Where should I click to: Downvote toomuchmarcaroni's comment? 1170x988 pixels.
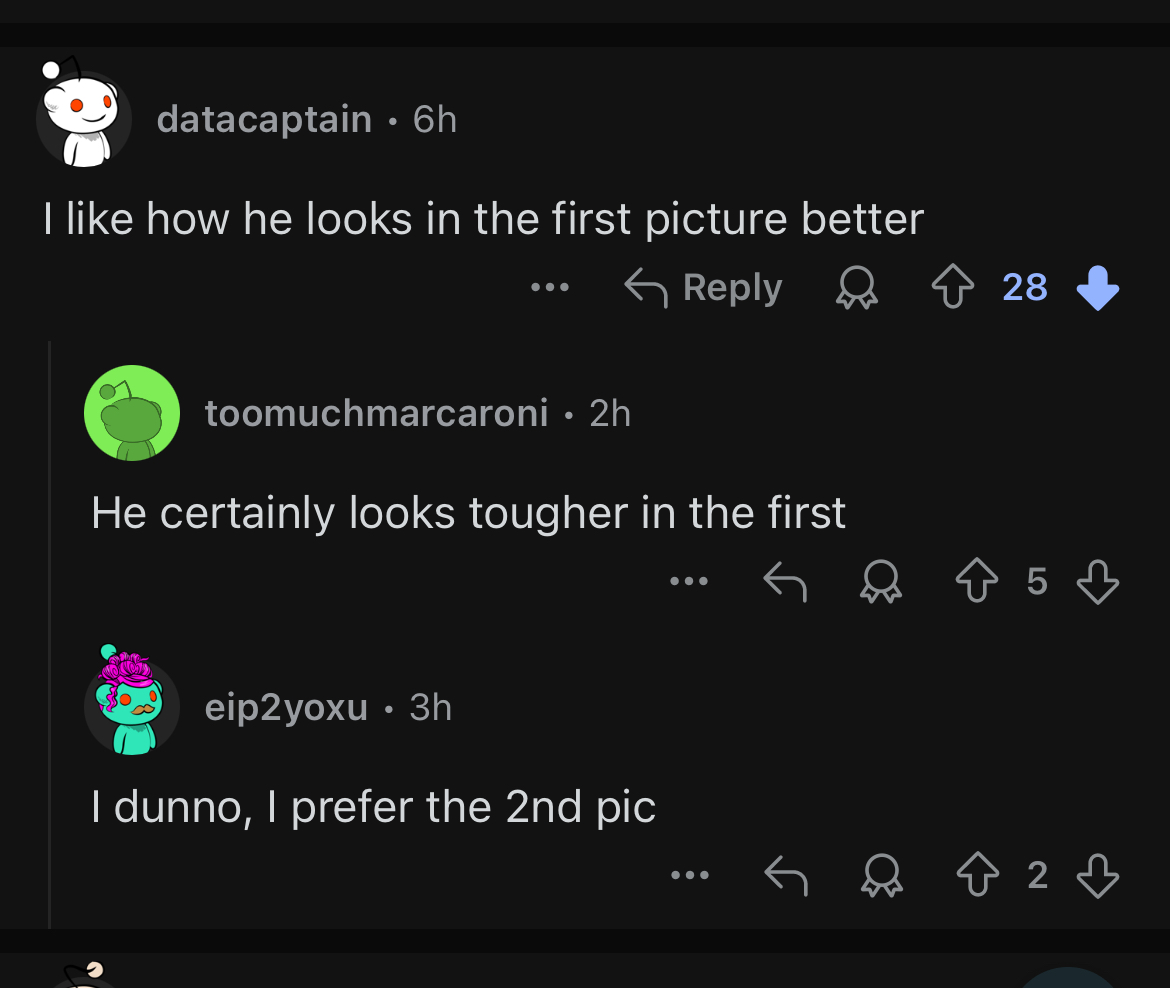[x=1097, y=581]
